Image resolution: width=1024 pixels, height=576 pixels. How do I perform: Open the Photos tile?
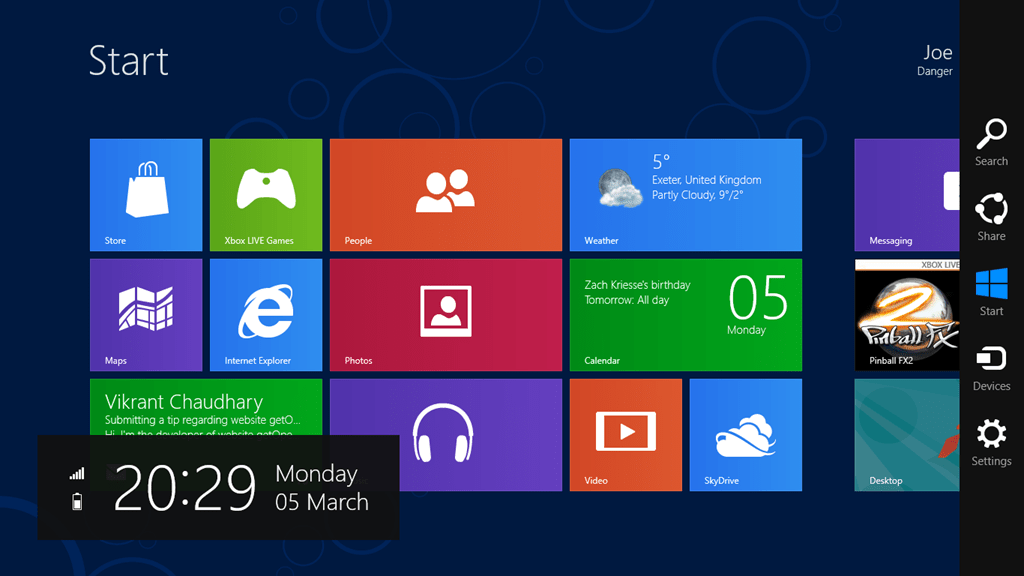point(445,315)
